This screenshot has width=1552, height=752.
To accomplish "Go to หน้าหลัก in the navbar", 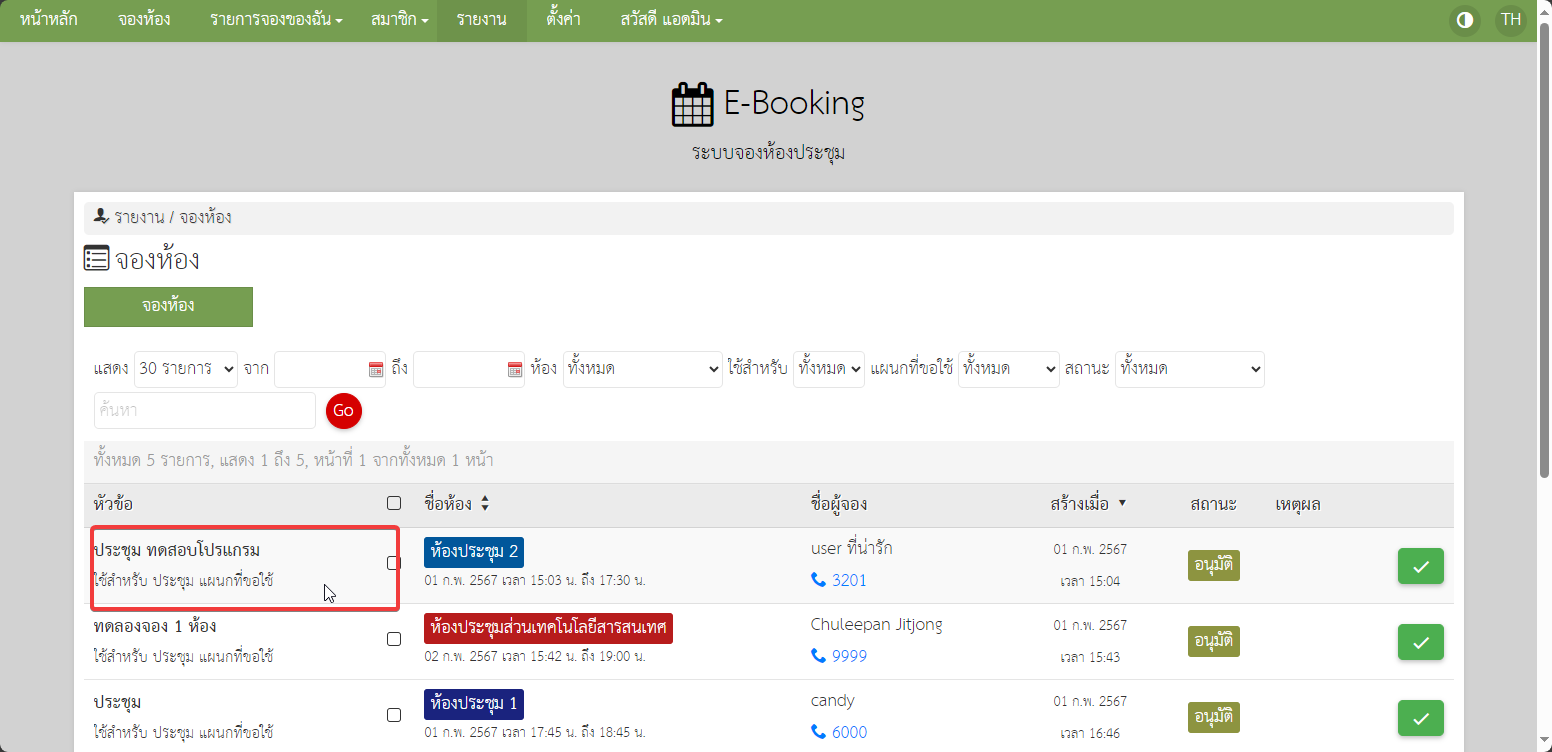I will [49, 20].
